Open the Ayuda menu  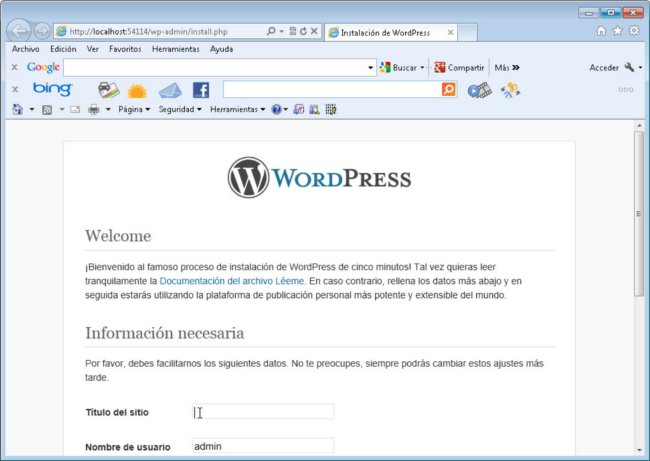[221, 49]
